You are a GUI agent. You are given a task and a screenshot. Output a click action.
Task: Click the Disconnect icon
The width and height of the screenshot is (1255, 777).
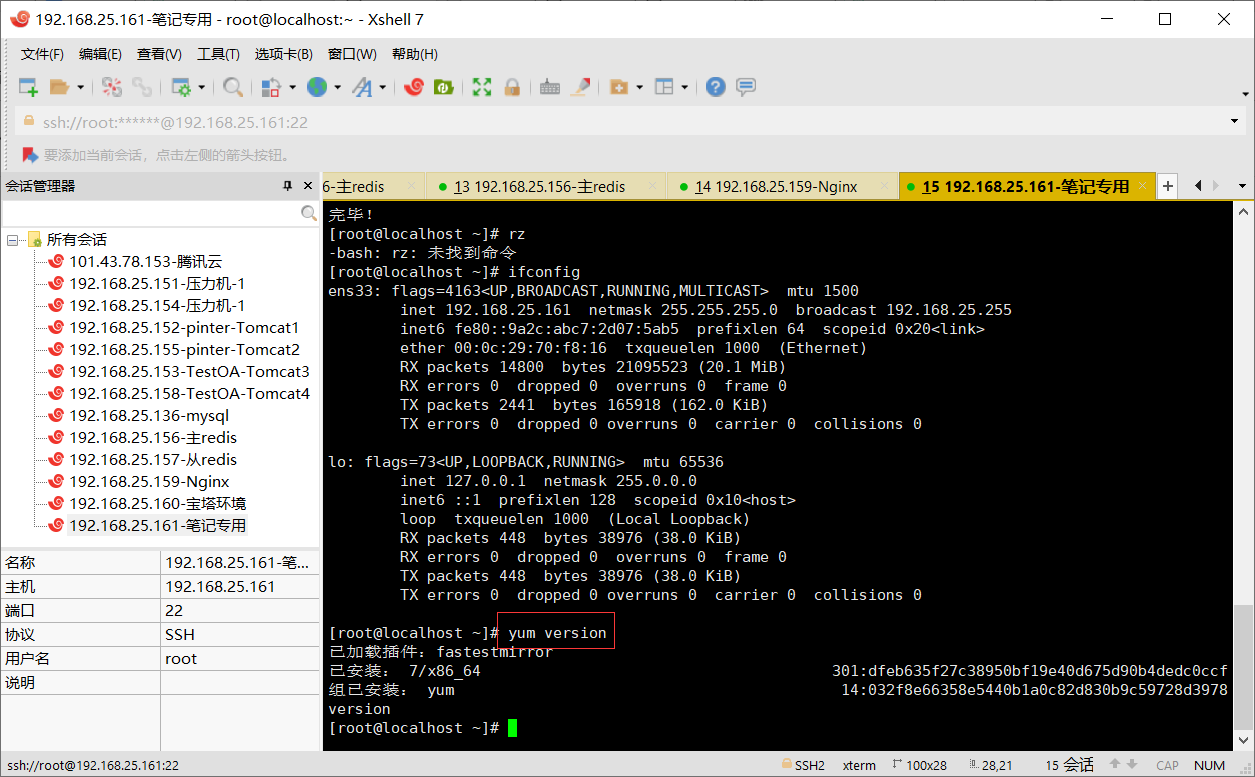pyautogui.click(x=112, y=88)
